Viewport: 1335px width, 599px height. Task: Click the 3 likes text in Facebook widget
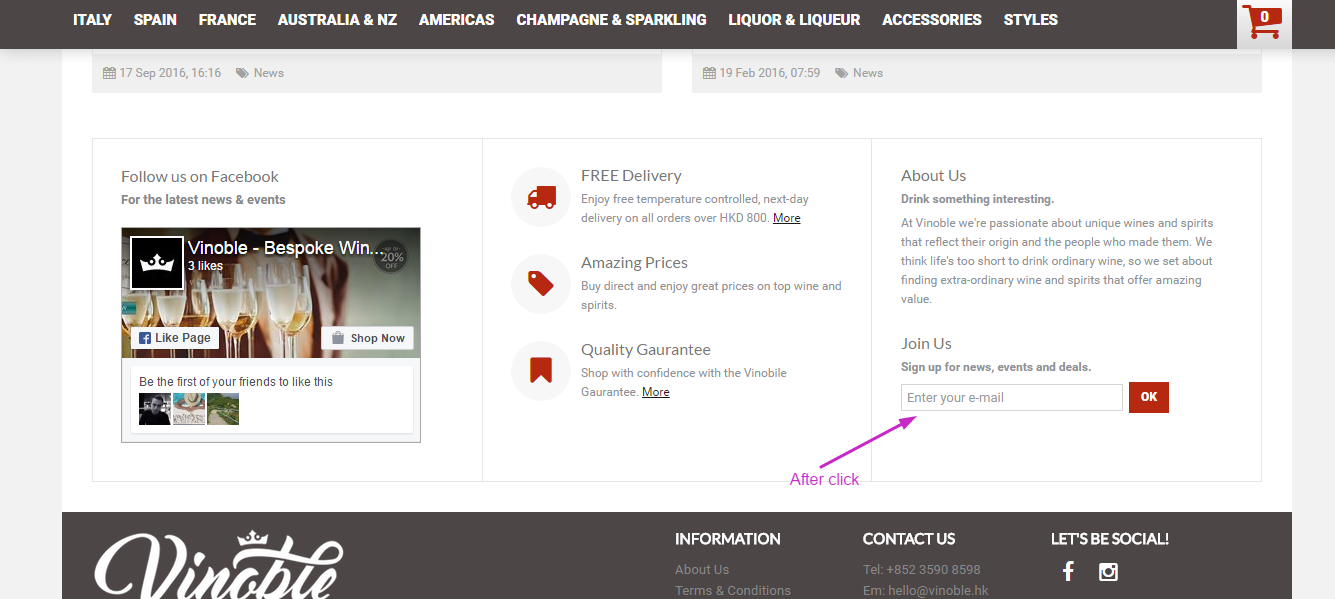click(205, 267)
